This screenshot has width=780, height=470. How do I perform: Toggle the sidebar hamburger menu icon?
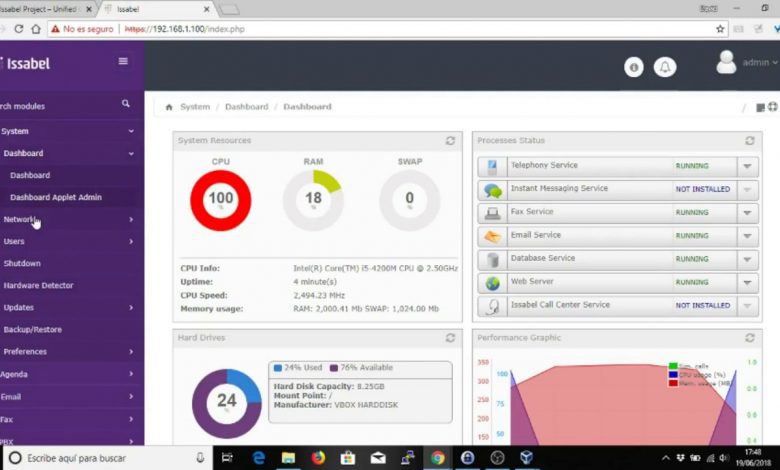click(123, 61)
